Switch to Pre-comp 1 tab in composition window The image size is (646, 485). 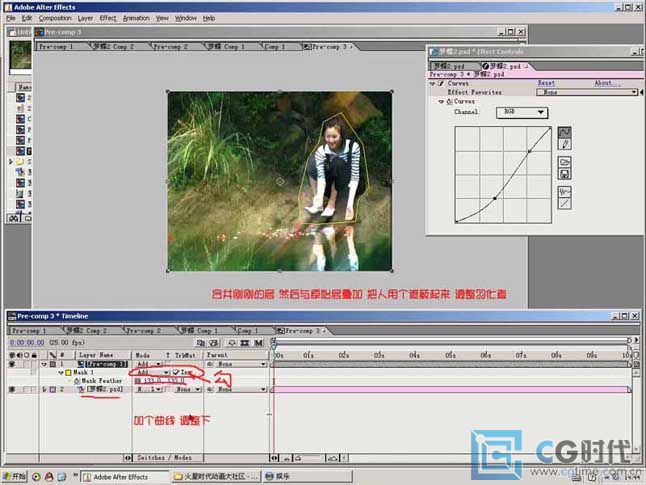tap(56, 47)
